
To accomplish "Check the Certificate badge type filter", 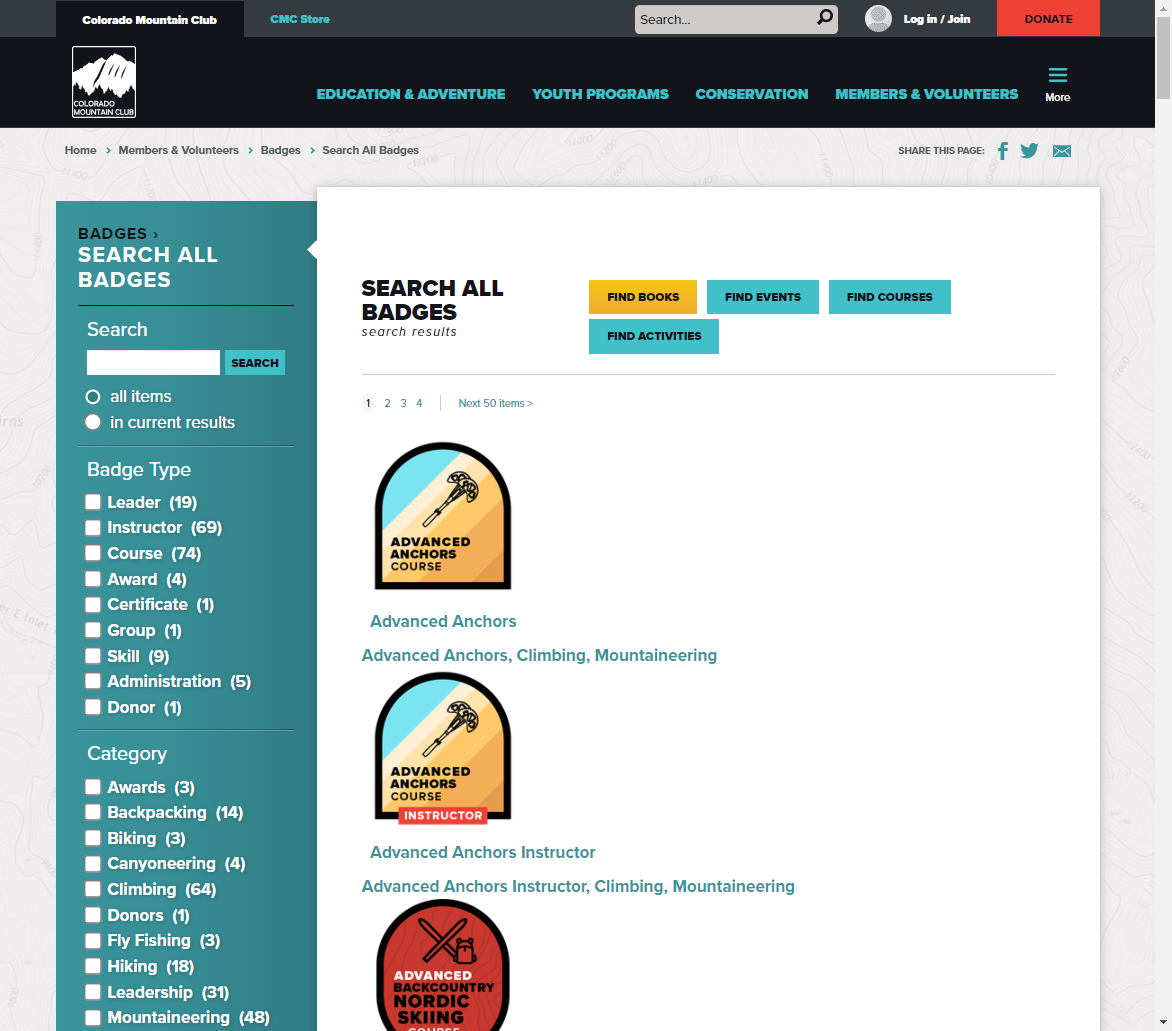I will (93, 605).
